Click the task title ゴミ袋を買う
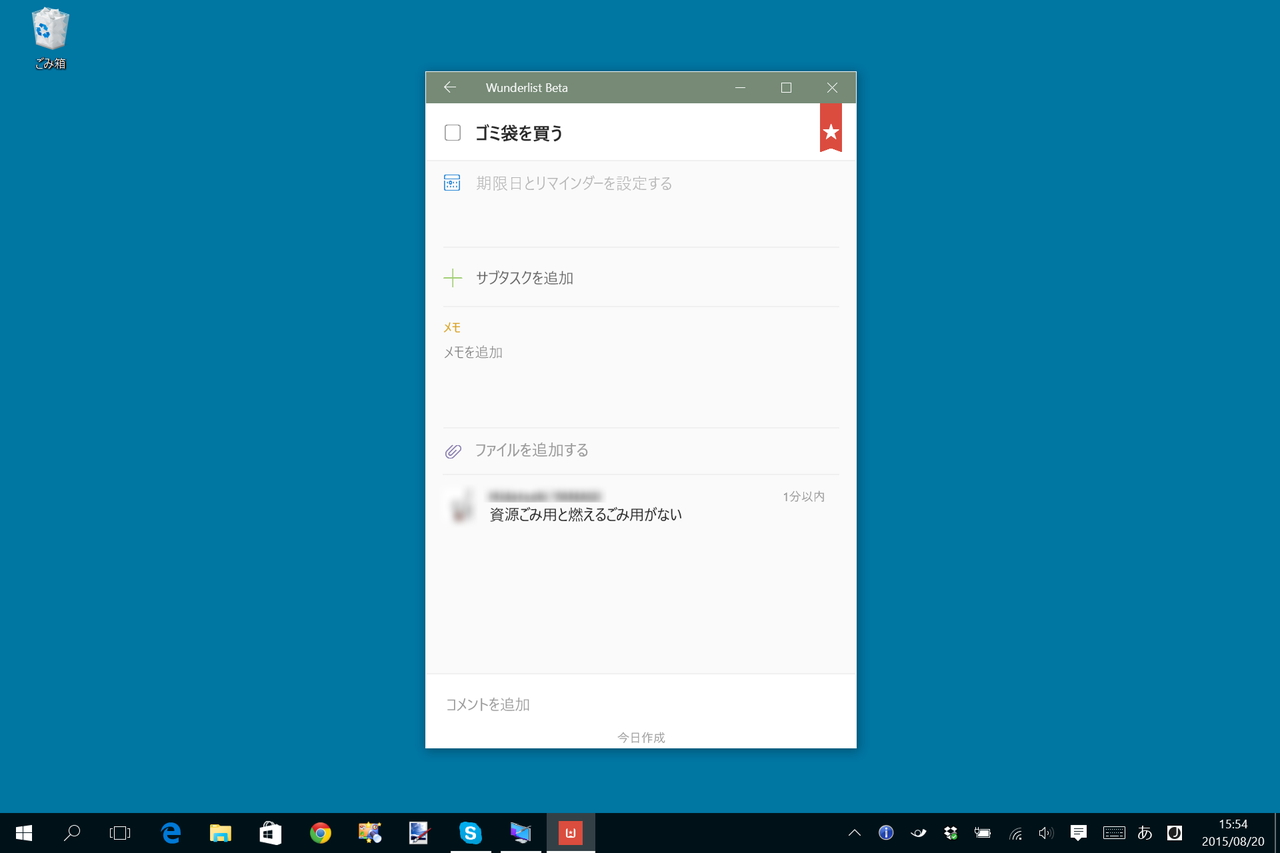The height and width of the screenshot is (853, 1280). (x=520, y=133)
